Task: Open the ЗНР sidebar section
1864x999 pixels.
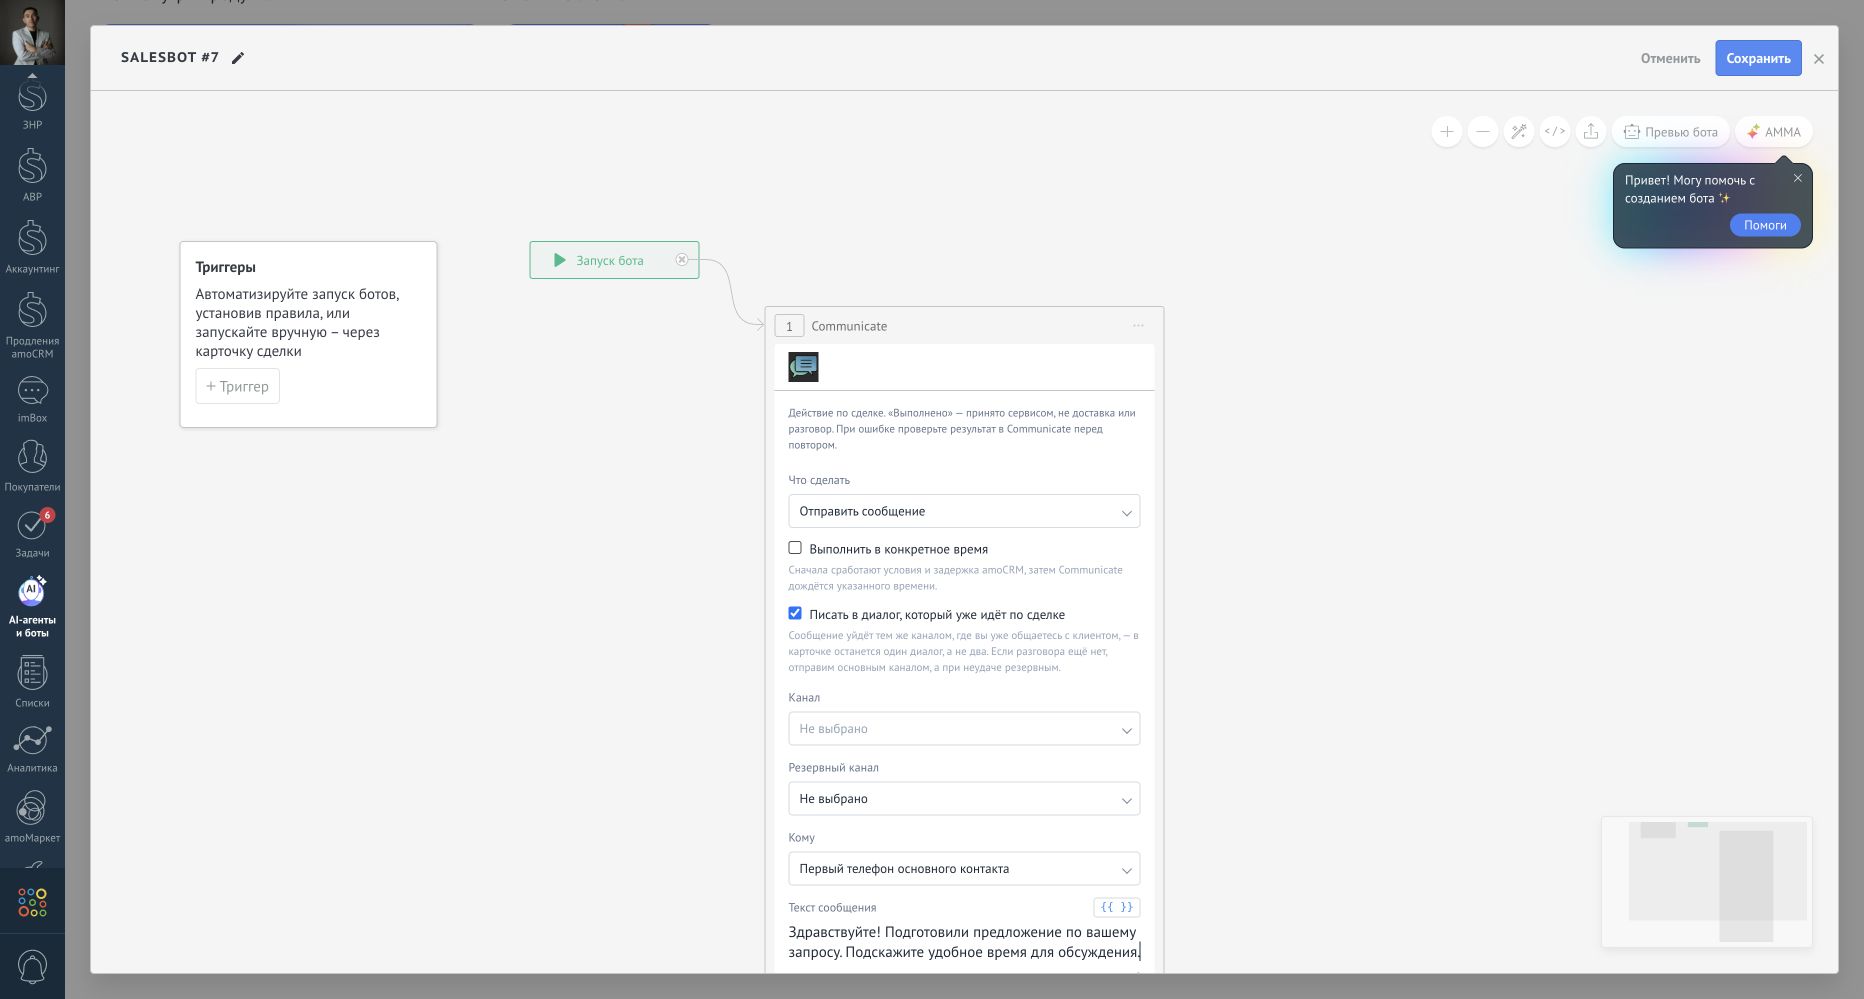Action: [32, 105]
